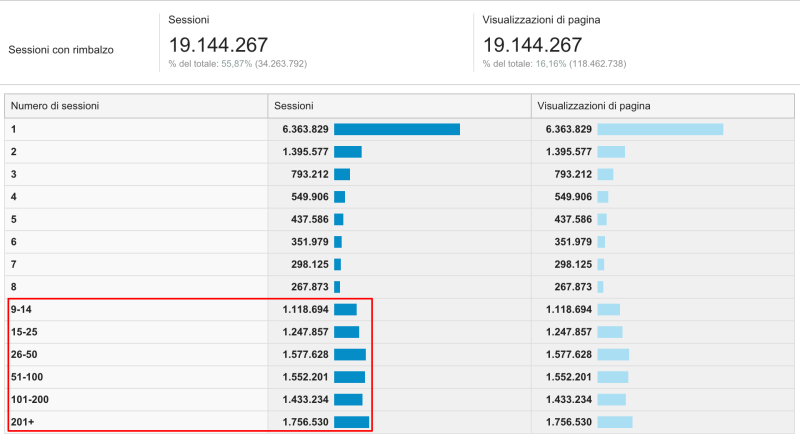Click the '26-50' session count row label

(x=24, y=354)
